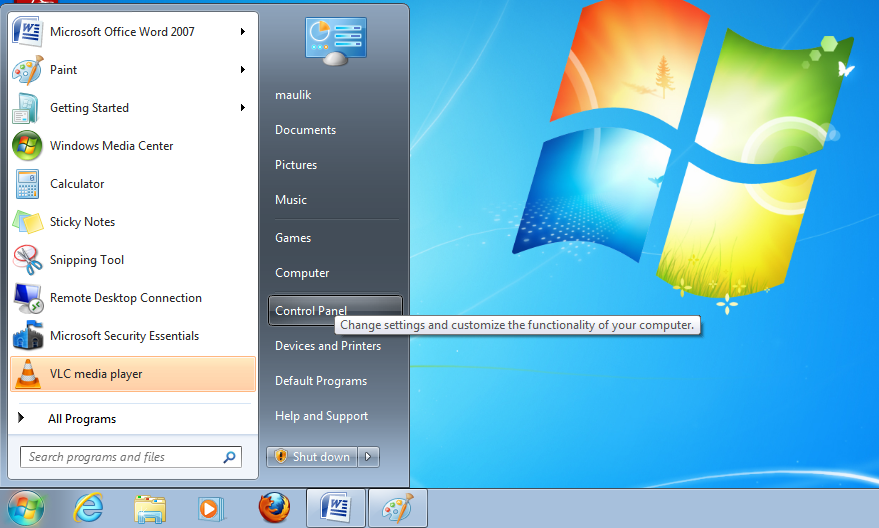Launch VLC media player cone icon
Image resolution: width=879 pixels, height=528 pixels.
point(27,374)
